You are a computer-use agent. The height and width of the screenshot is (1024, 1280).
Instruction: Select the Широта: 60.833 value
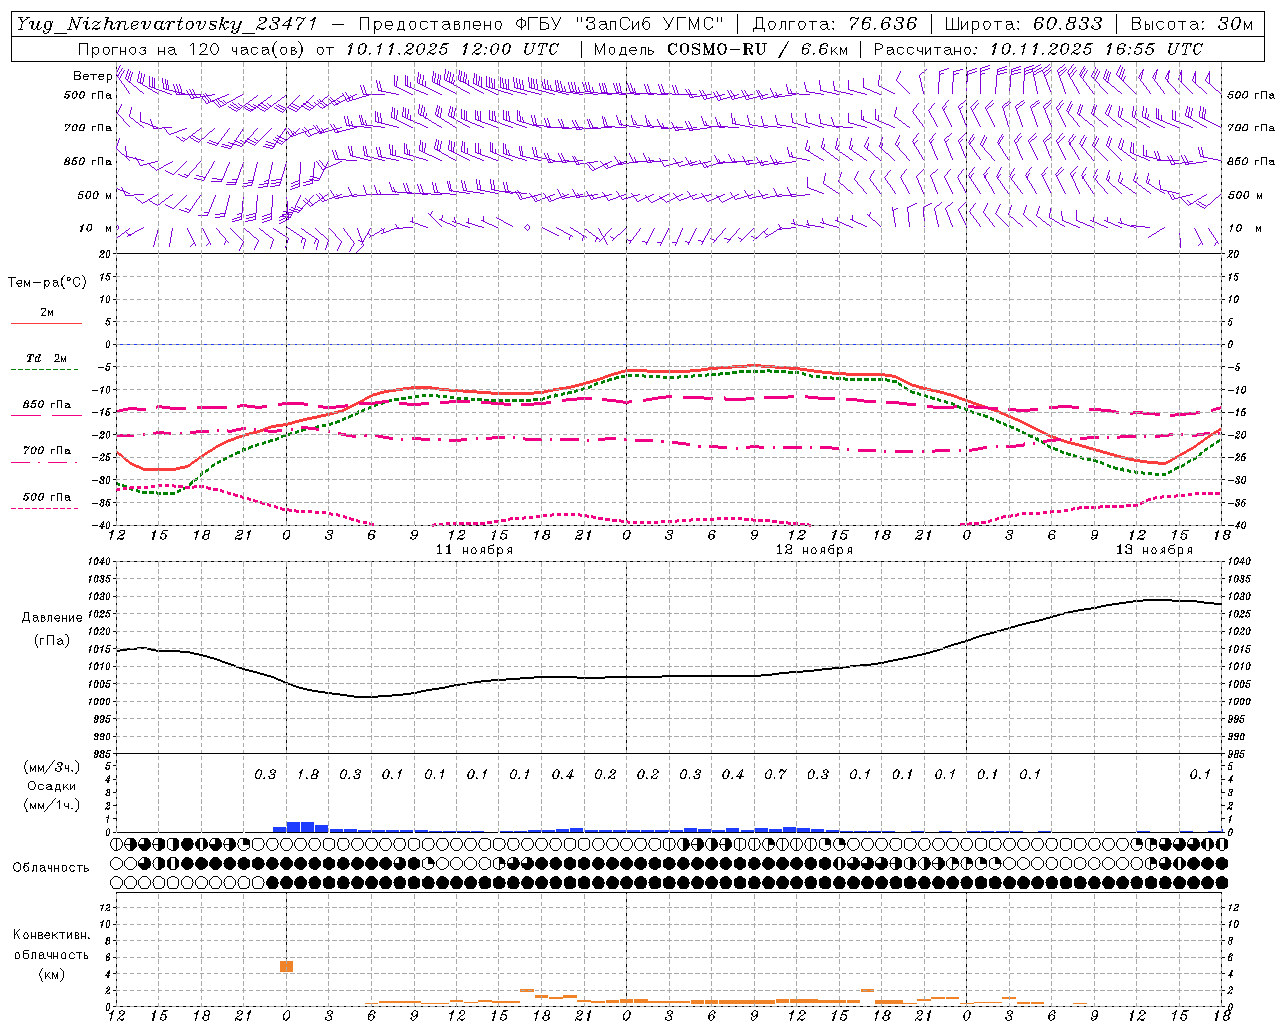(x=1022, y=24)
